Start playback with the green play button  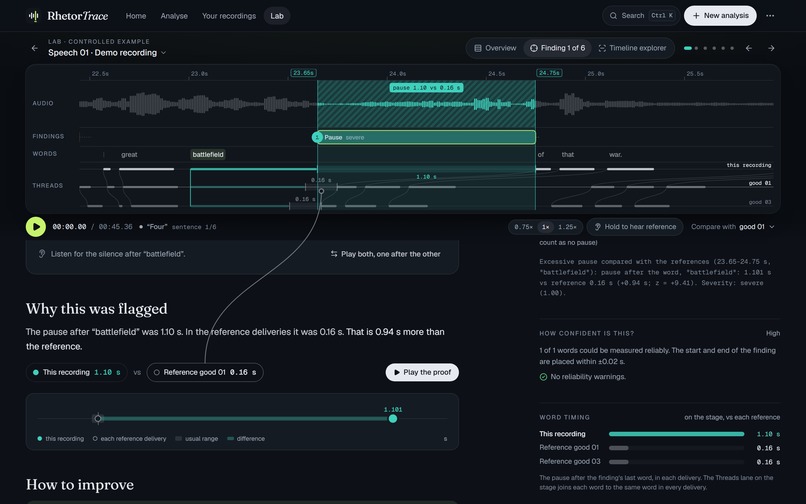pos(36,227)
